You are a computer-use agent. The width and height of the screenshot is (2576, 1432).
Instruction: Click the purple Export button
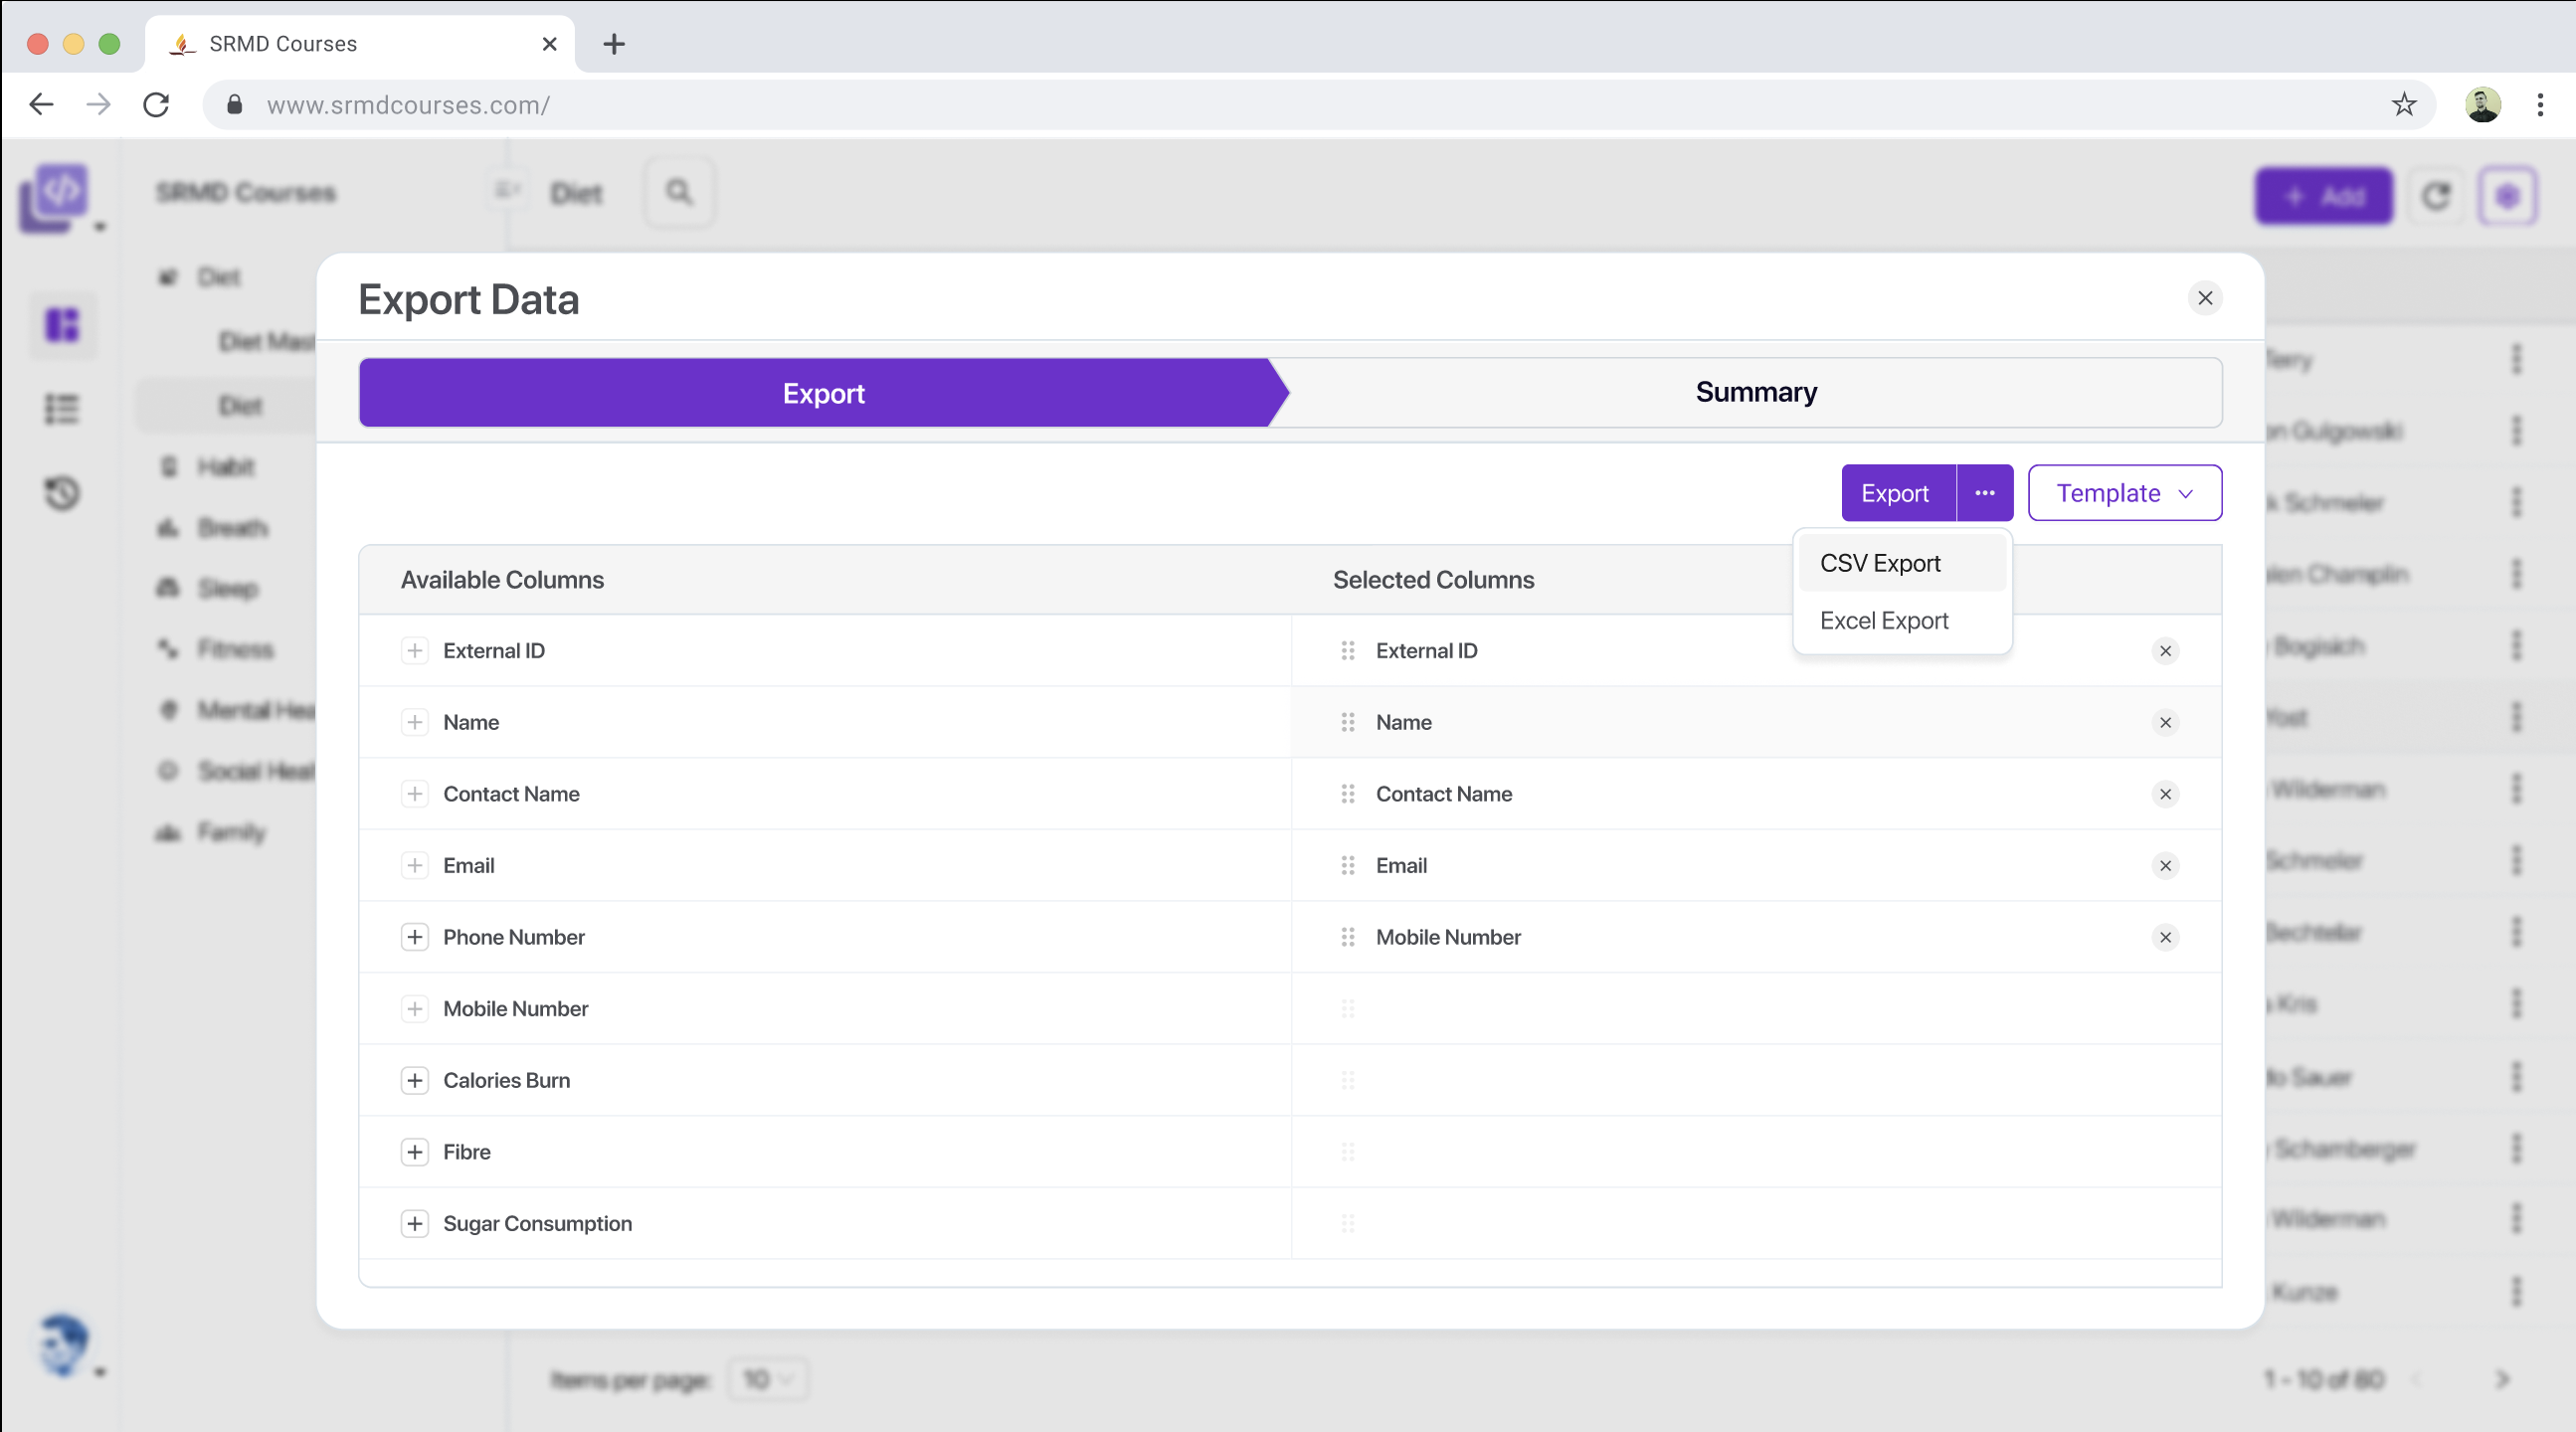coord(1895,493)
